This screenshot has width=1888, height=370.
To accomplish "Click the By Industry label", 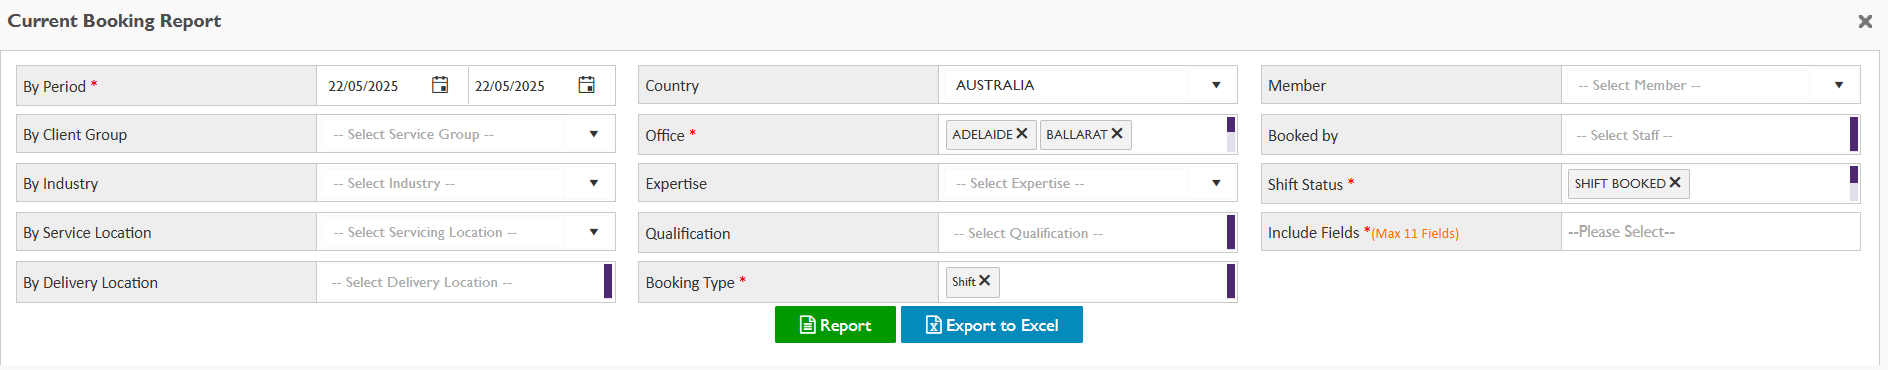I will pos(61,183).
